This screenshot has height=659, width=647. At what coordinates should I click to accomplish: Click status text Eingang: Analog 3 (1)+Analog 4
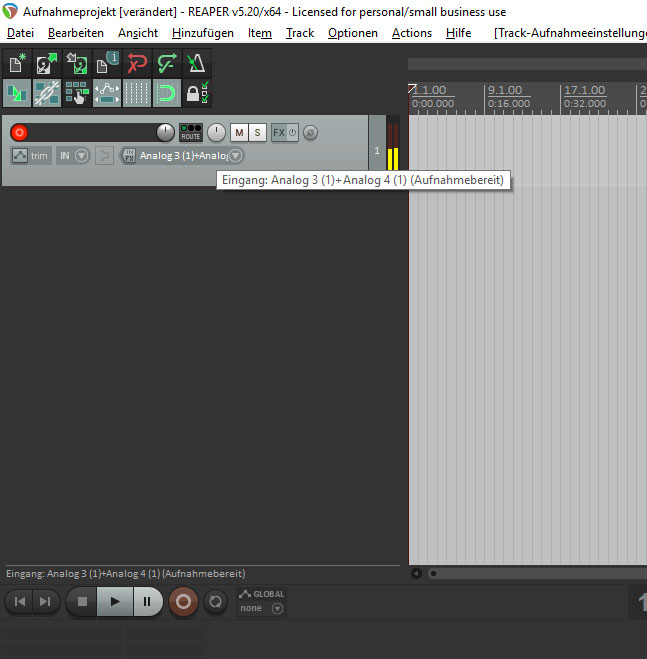click(125, 574)
